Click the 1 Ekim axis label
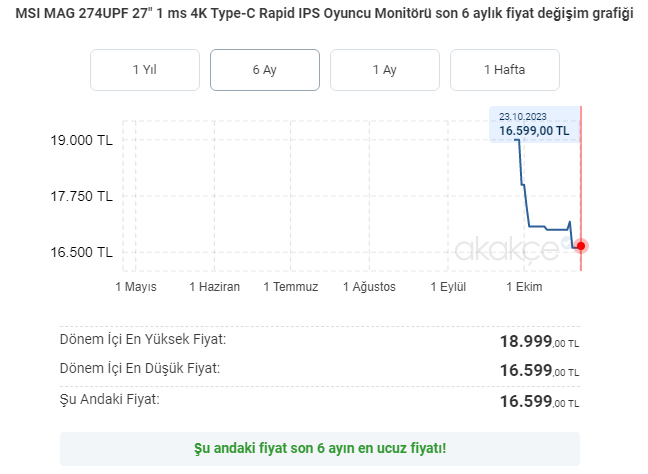Image resolution: width=648 pixels, height=474 pixels. point(524,287)
